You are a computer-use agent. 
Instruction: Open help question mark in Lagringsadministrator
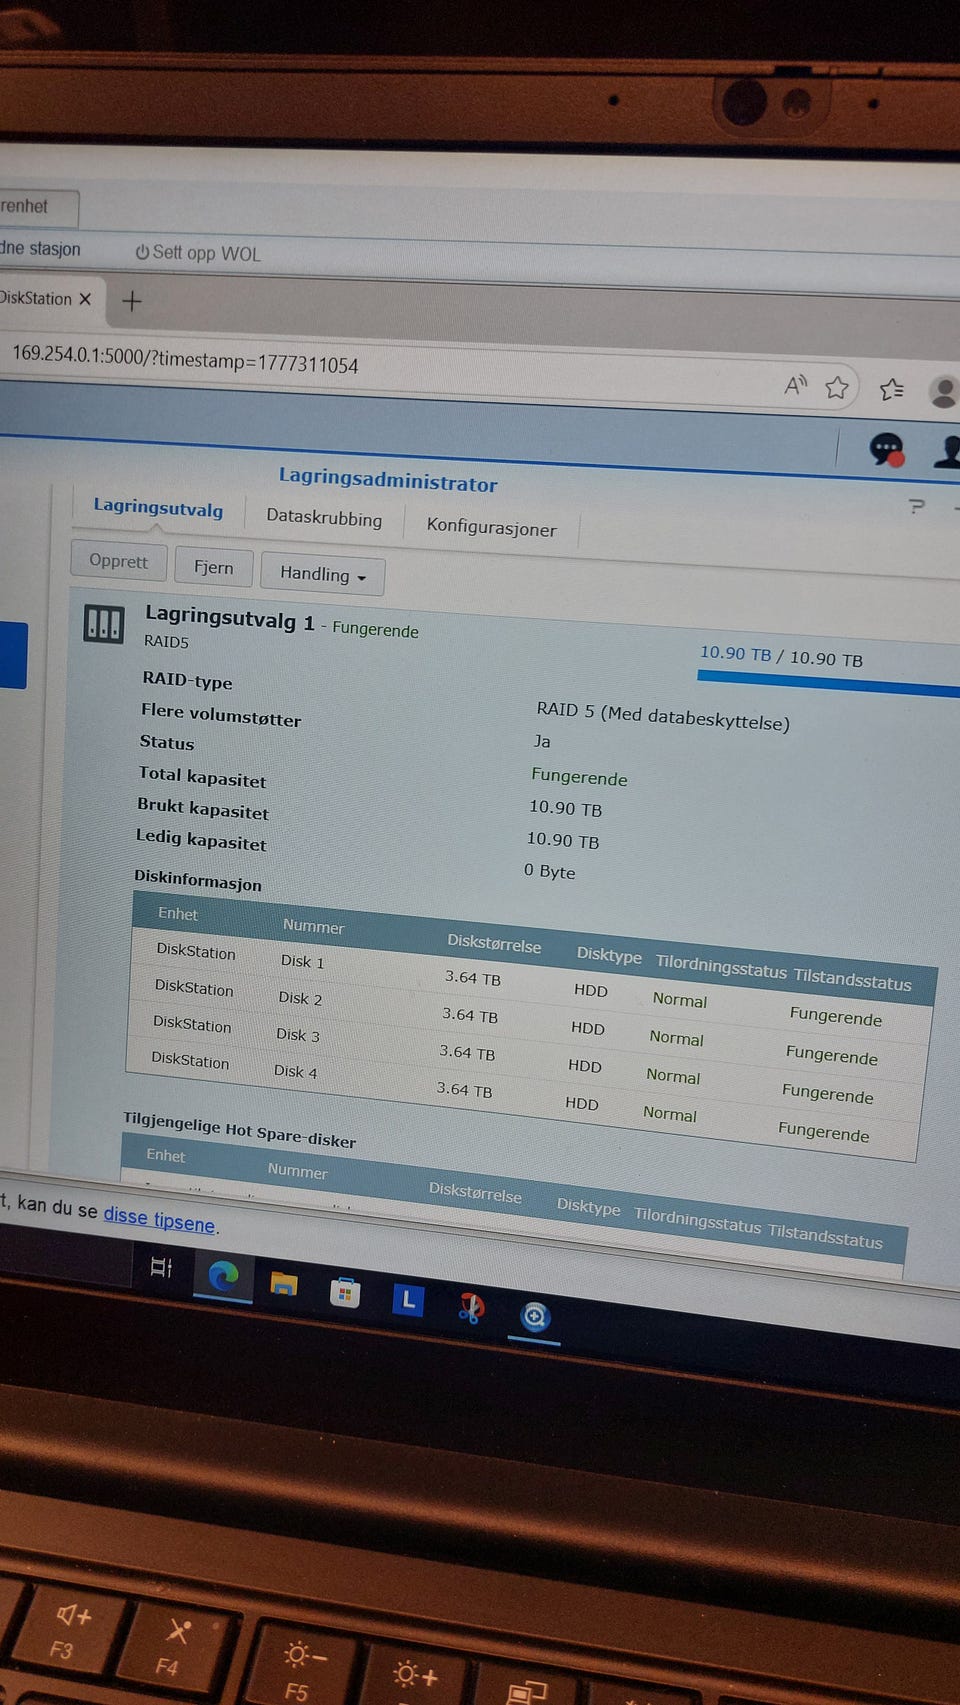pos(916,507)
